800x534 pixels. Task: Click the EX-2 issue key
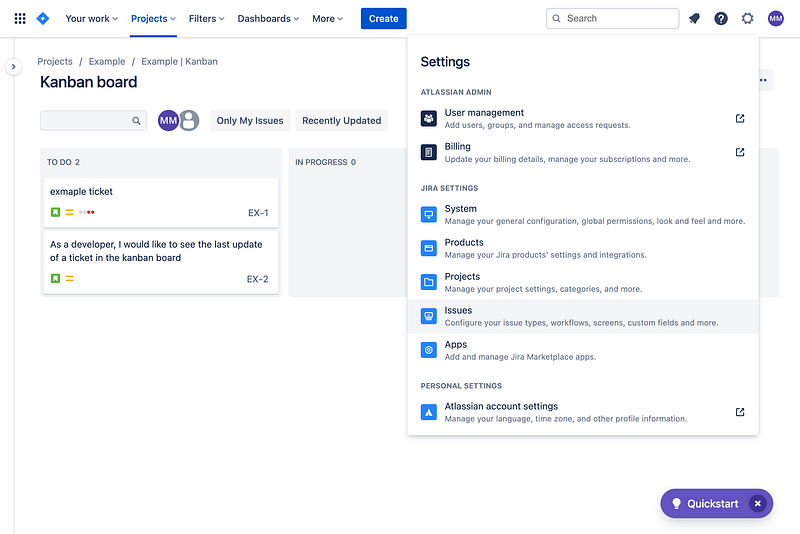(x=258, y=279)
